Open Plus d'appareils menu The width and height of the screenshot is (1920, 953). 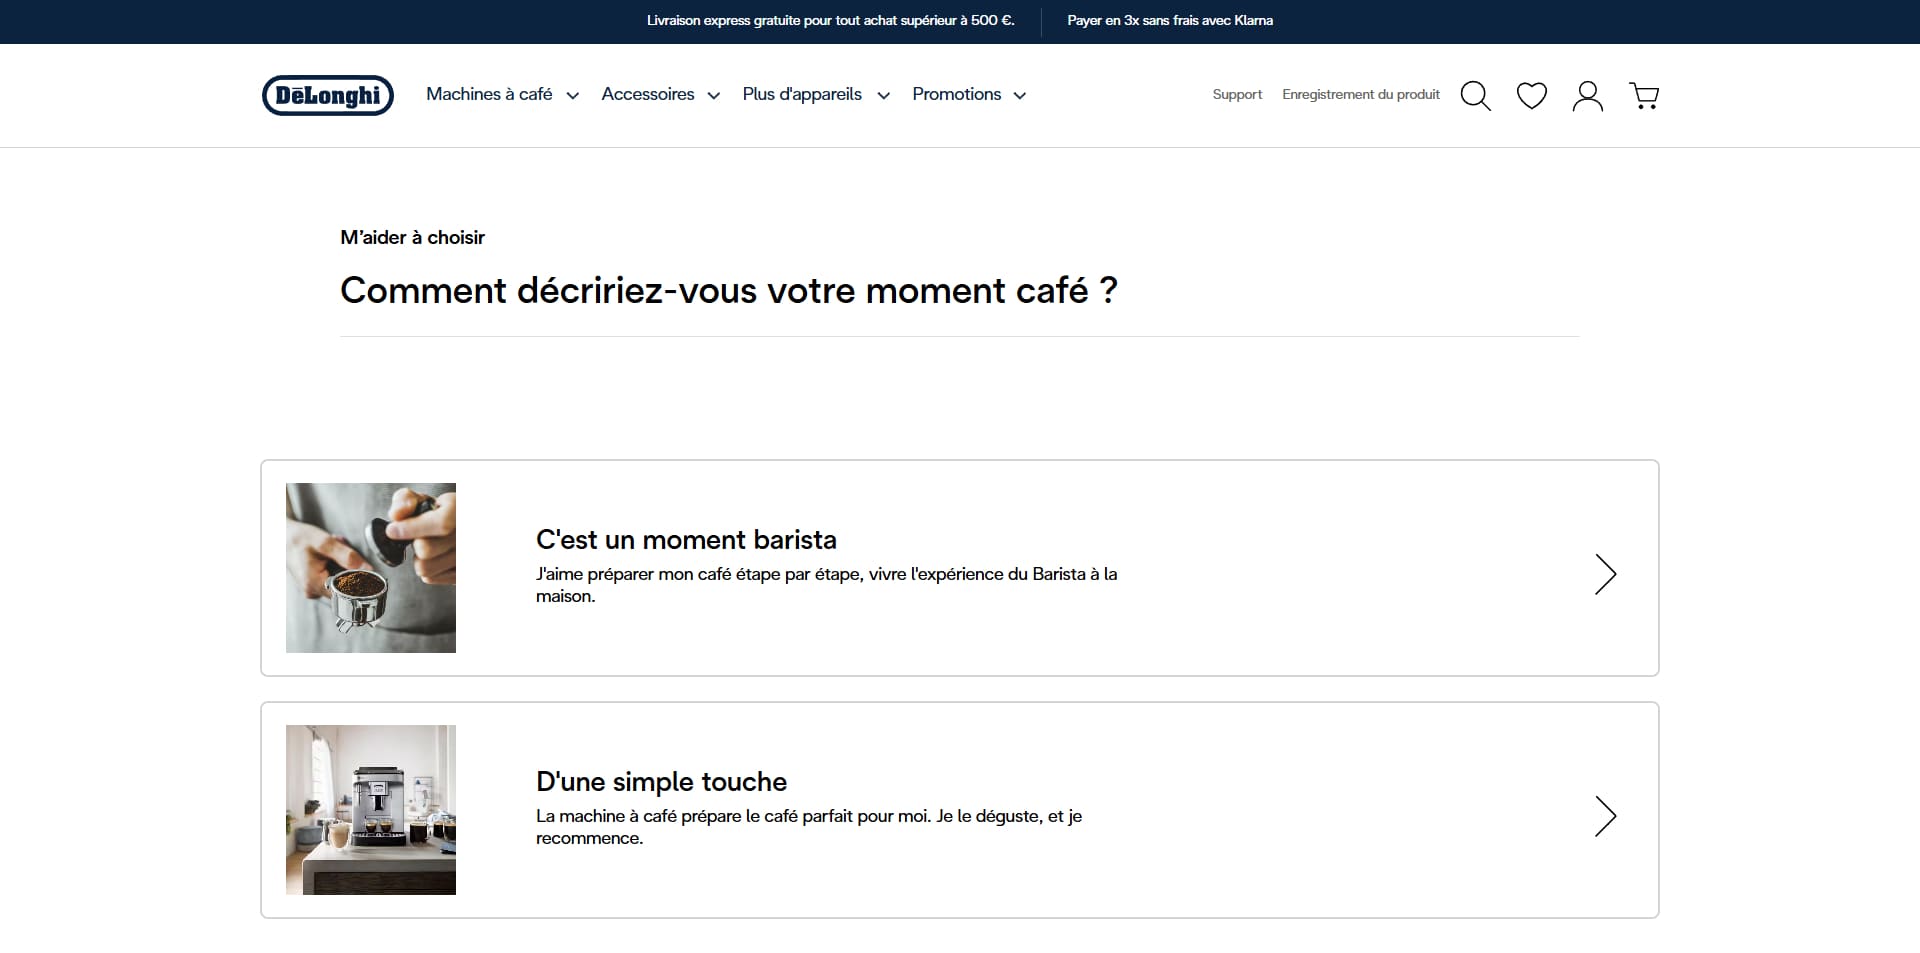(802, 94)
